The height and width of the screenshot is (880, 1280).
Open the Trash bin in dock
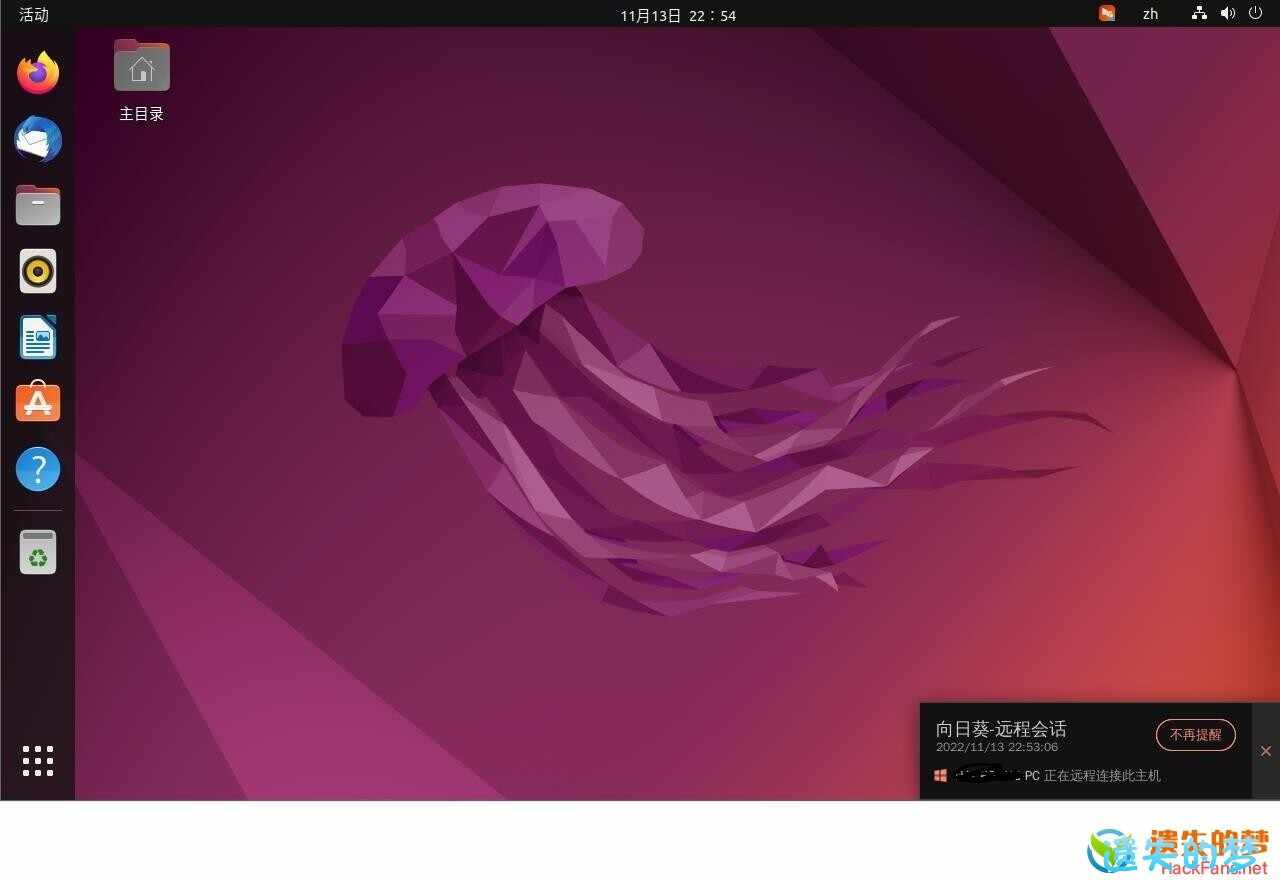38,552
